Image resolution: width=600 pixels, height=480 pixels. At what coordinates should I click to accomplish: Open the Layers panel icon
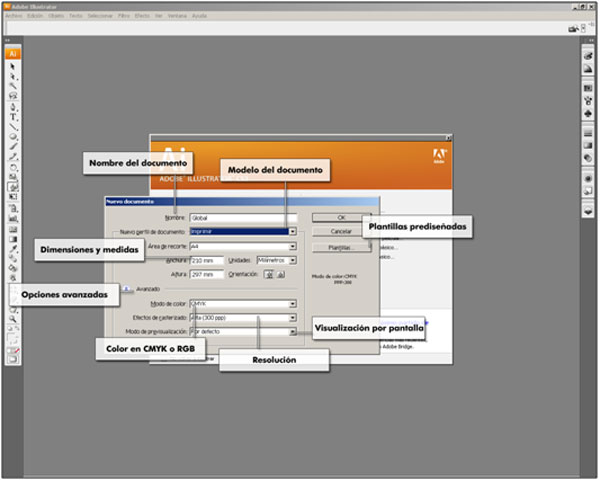click(x=588, y=211)
